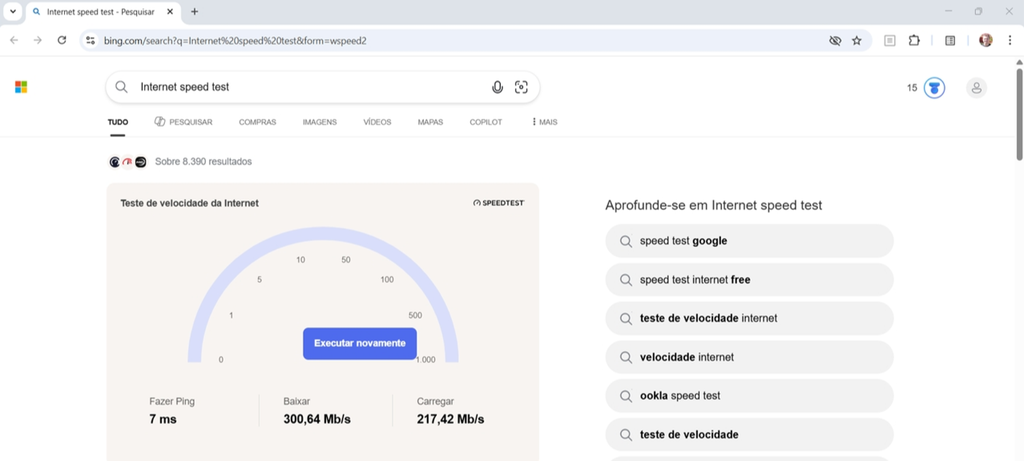Screen dimensions: 1024x461
Task: Open the COPILOT tab
Action: (486, 122)
